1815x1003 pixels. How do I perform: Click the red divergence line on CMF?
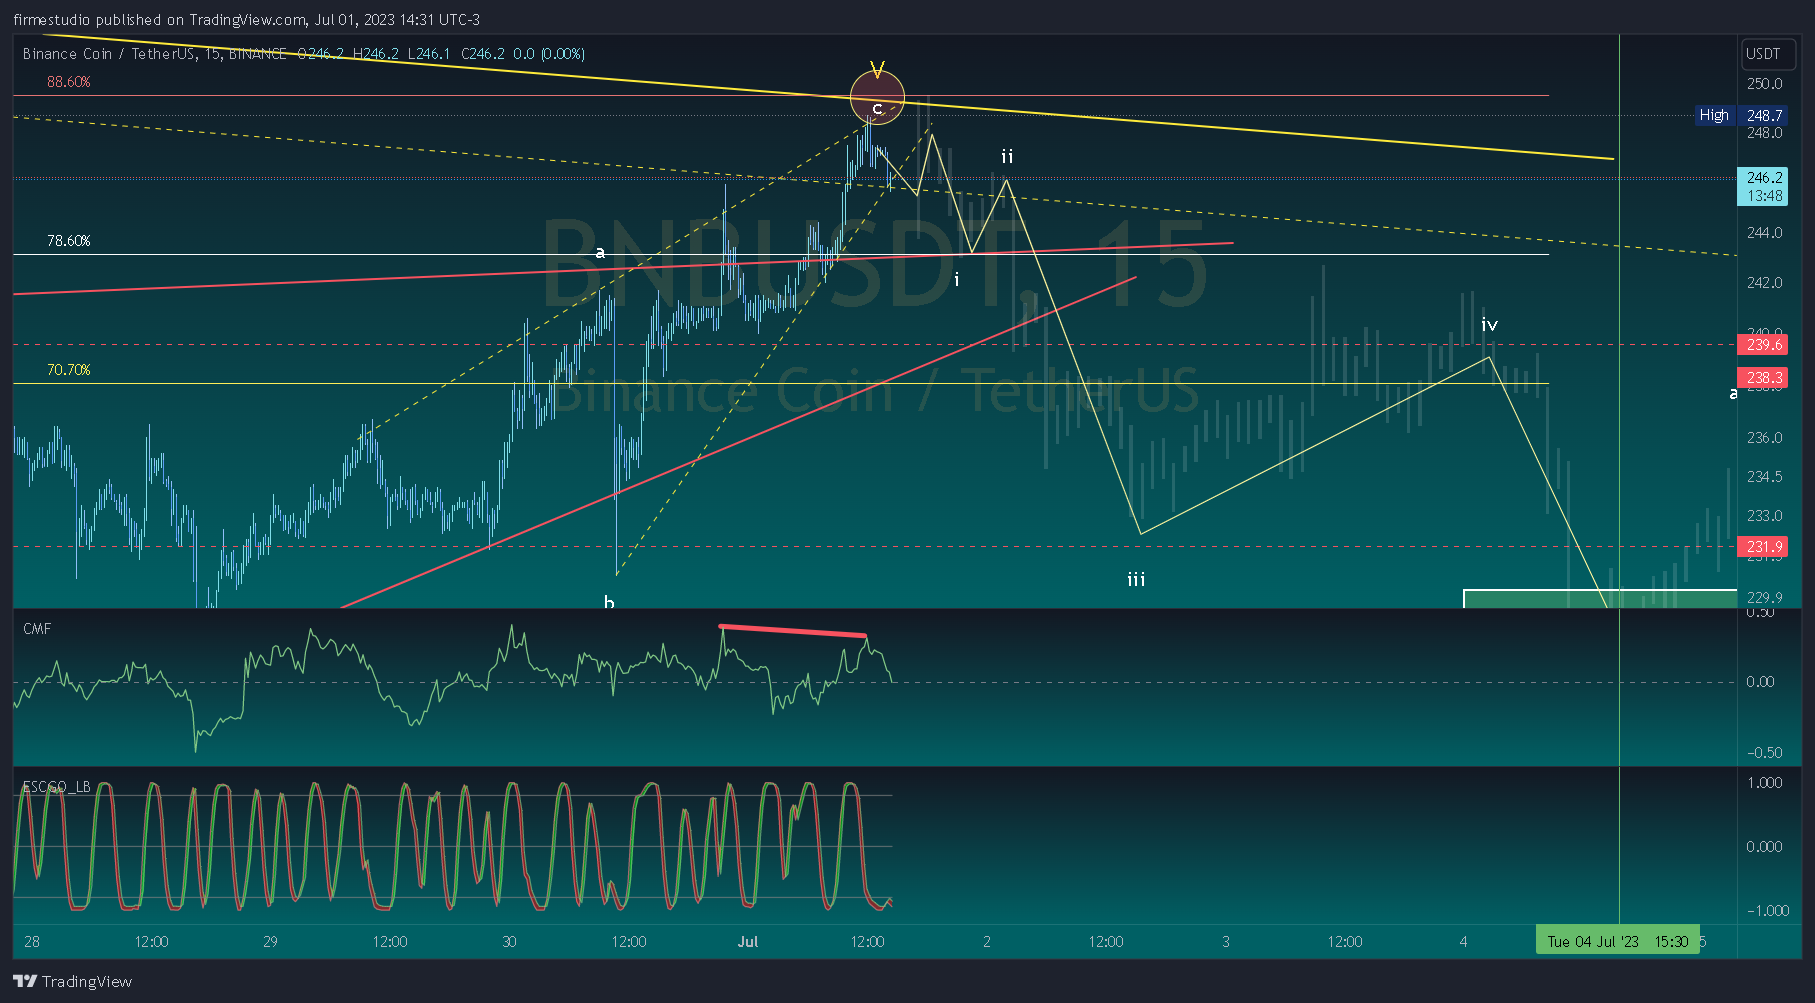click(793, 631)
